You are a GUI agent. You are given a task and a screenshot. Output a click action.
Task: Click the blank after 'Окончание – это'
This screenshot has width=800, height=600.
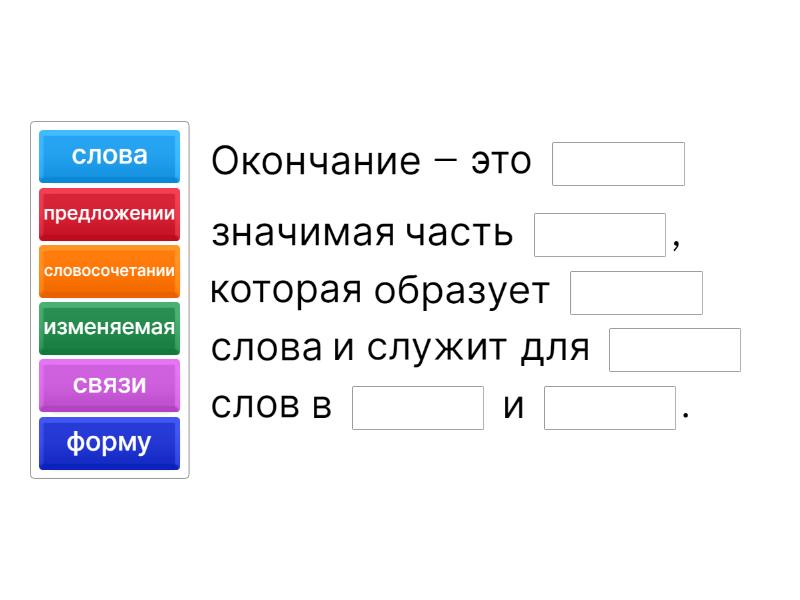tap(618, 164)
